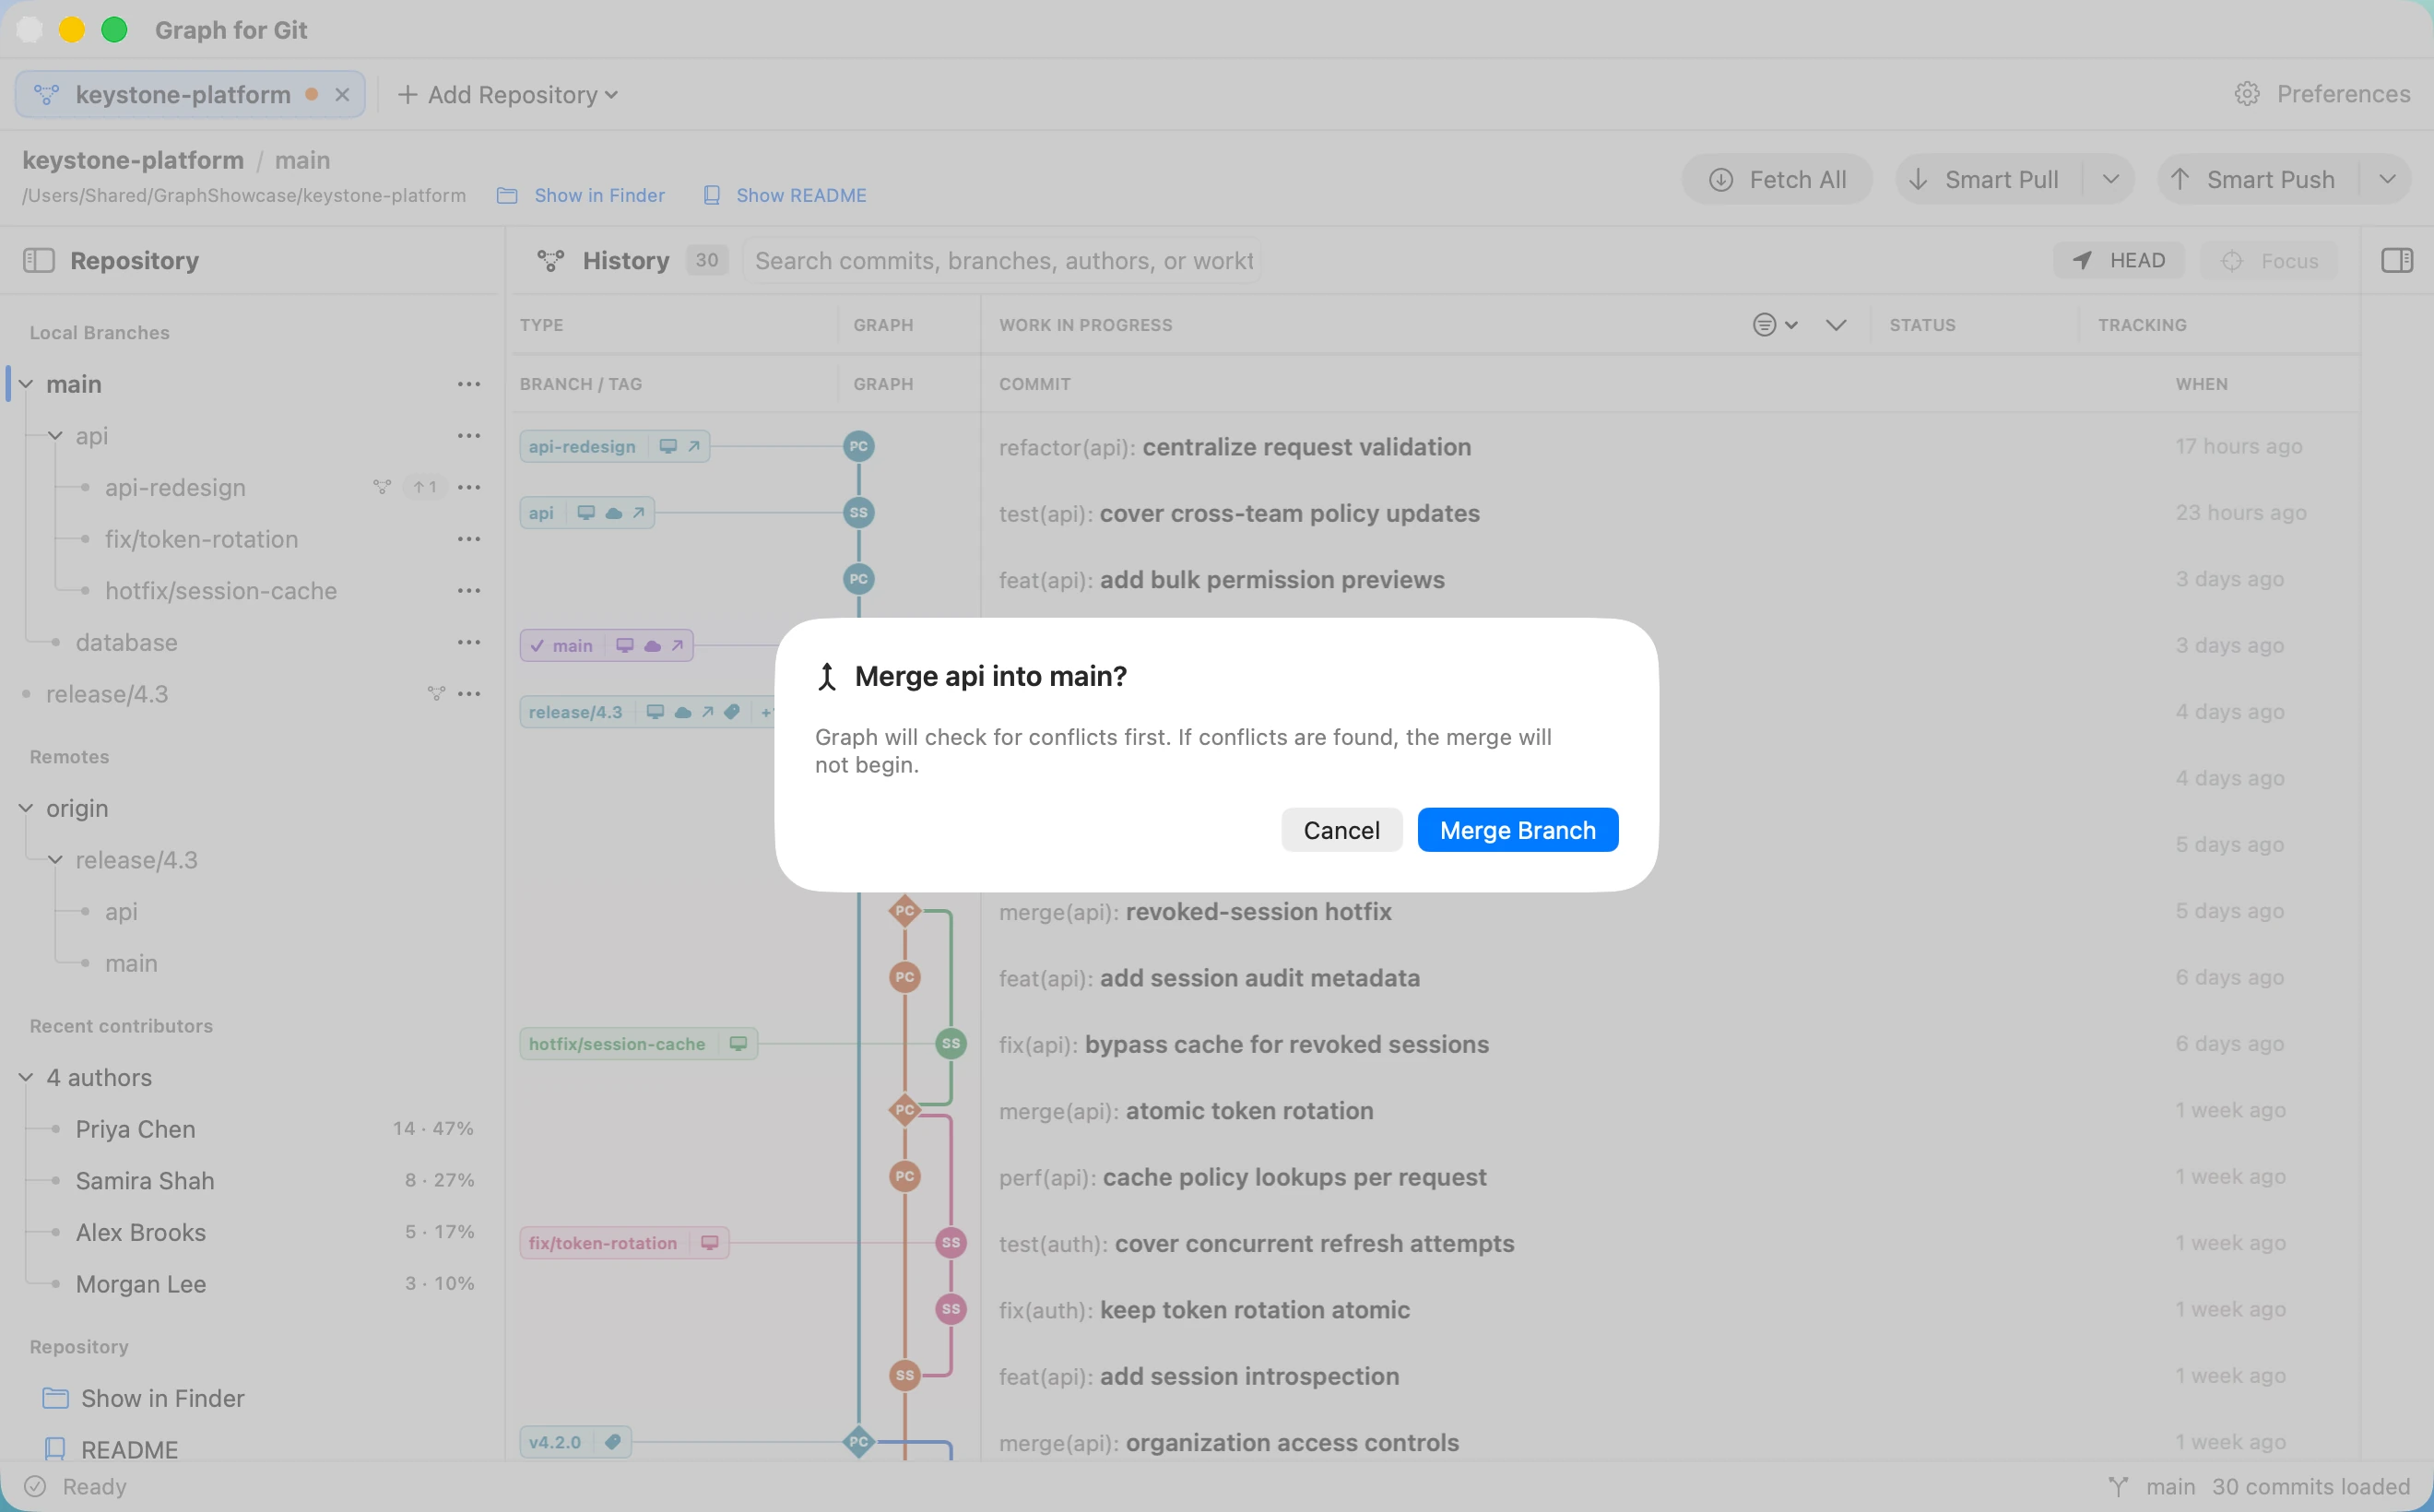Image resolution: width=2434 pixels, height=1512 pixels.
Task: Open Add Repository dropdown
Action: click(x=508, y=95)
